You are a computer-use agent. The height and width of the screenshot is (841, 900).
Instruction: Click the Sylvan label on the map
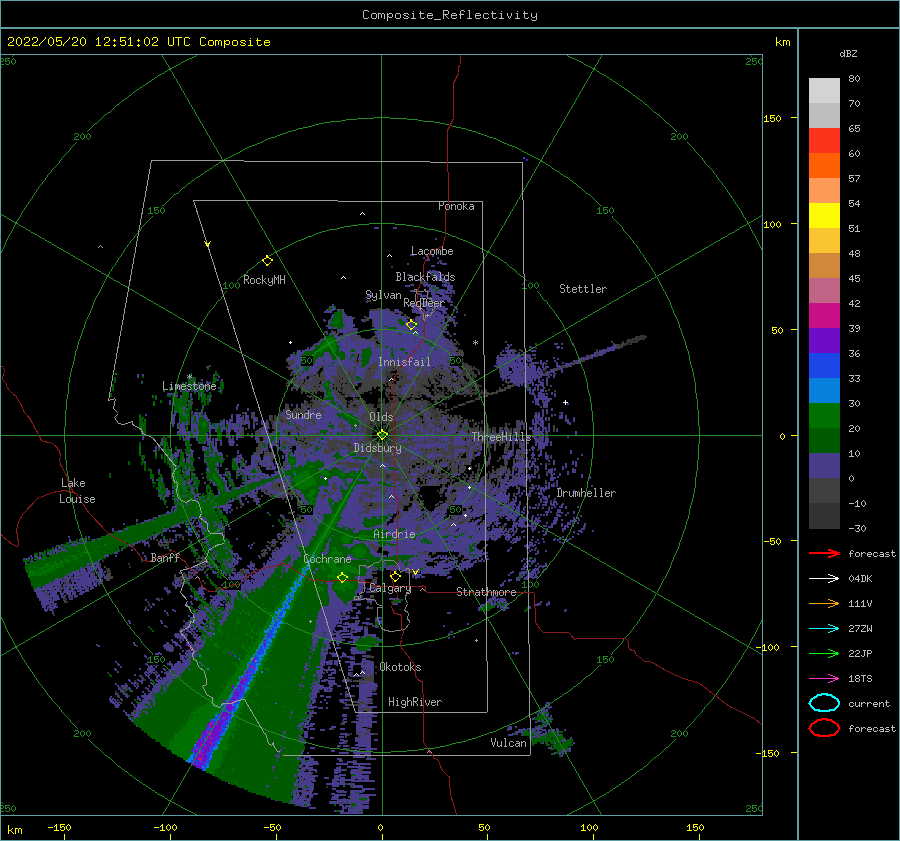click(x=383, y=295)
